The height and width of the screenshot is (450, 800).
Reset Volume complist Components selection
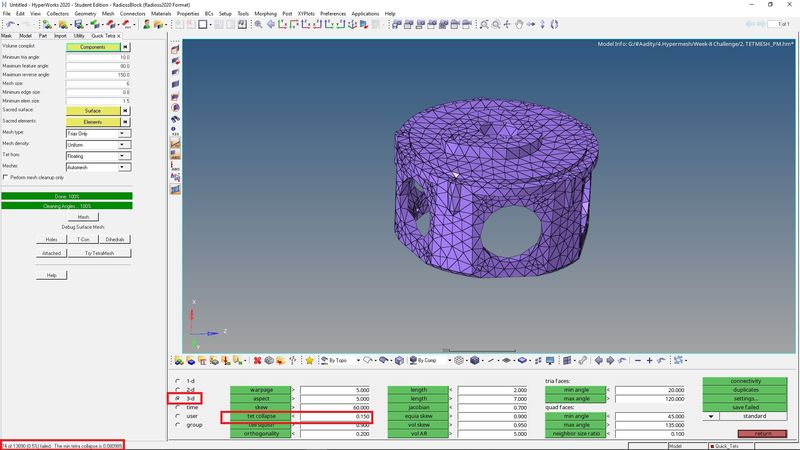(x=126, y=47)
